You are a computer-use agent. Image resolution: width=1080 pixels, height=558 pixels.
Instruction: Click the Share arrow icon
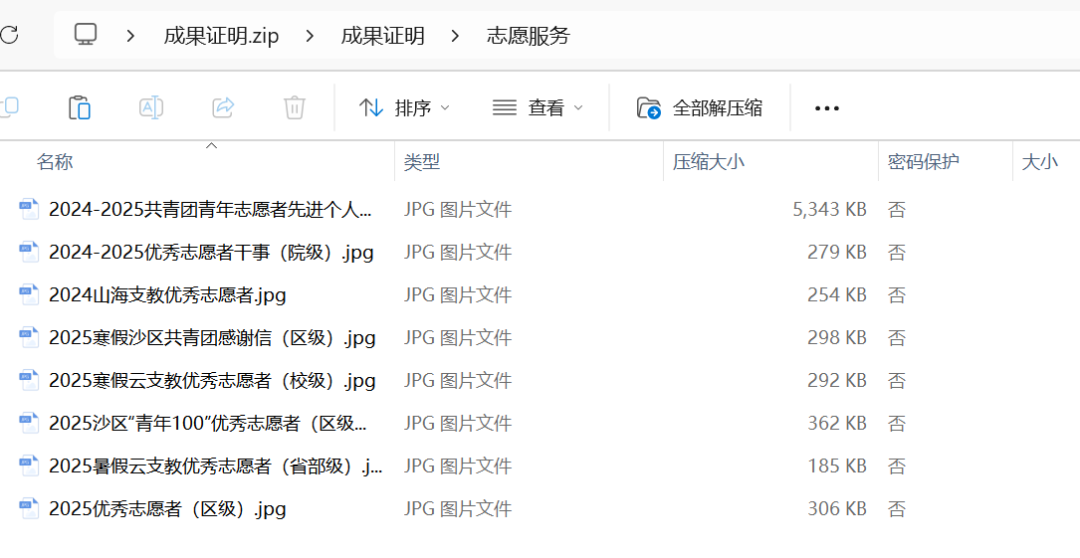(223, 107)
